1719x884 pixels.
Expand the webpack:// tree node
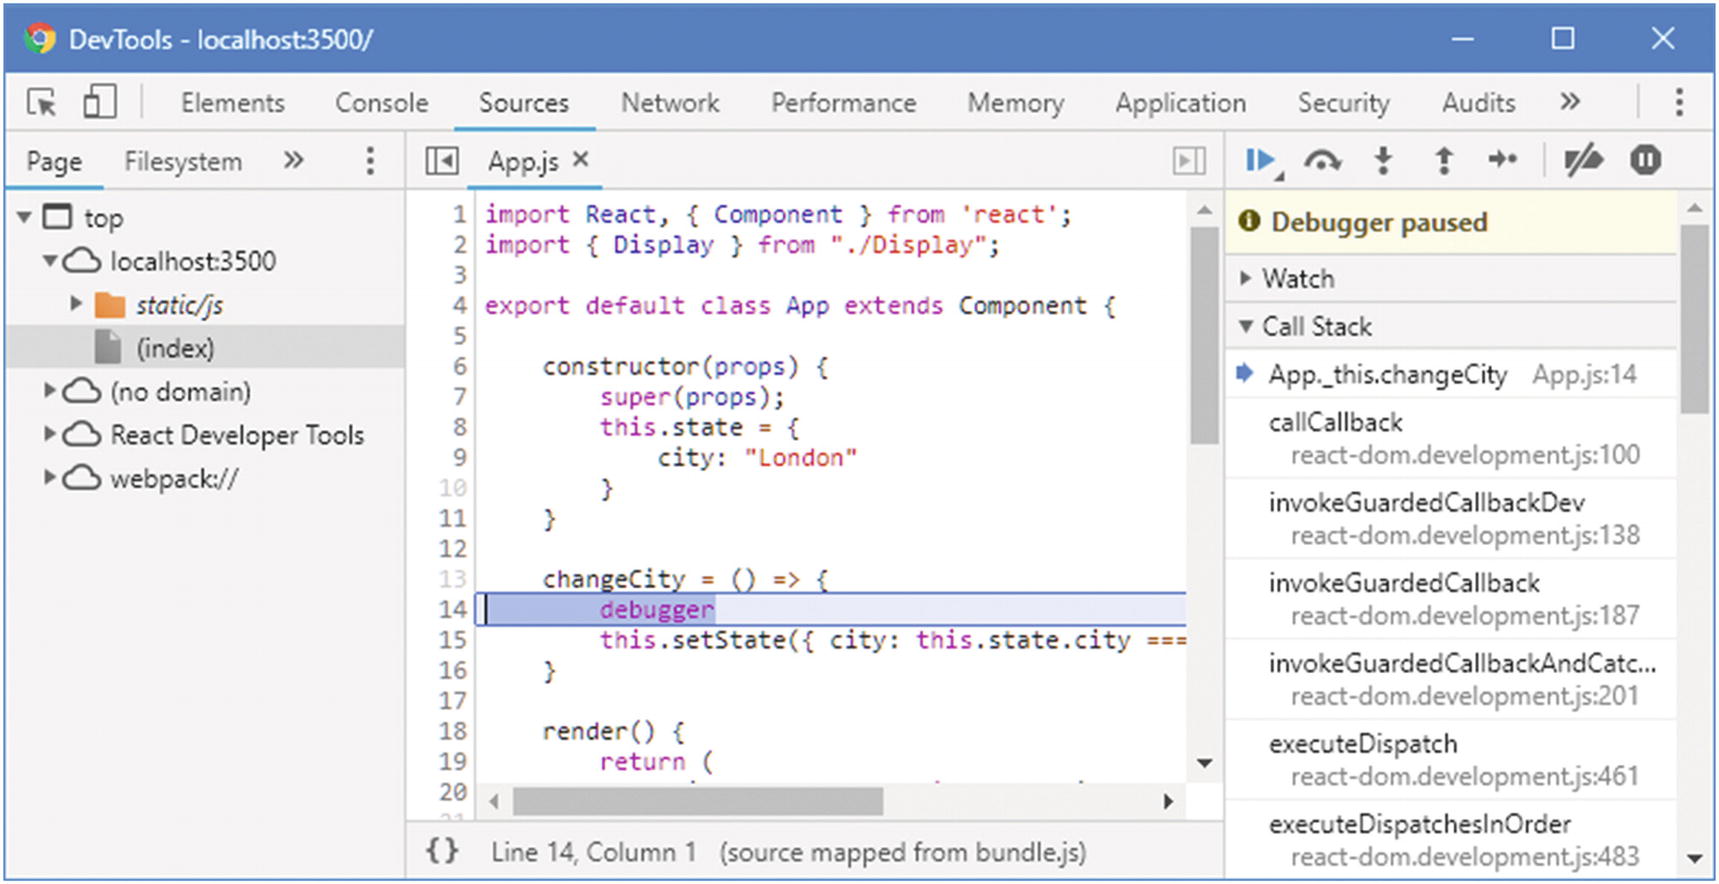point(49,478)
